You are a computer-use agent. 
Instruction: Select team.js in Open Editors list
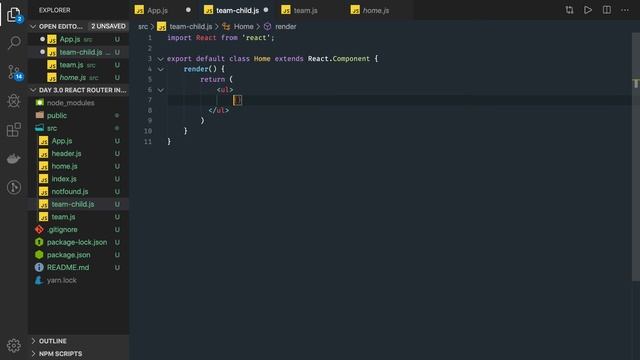[x=78, y=64]
